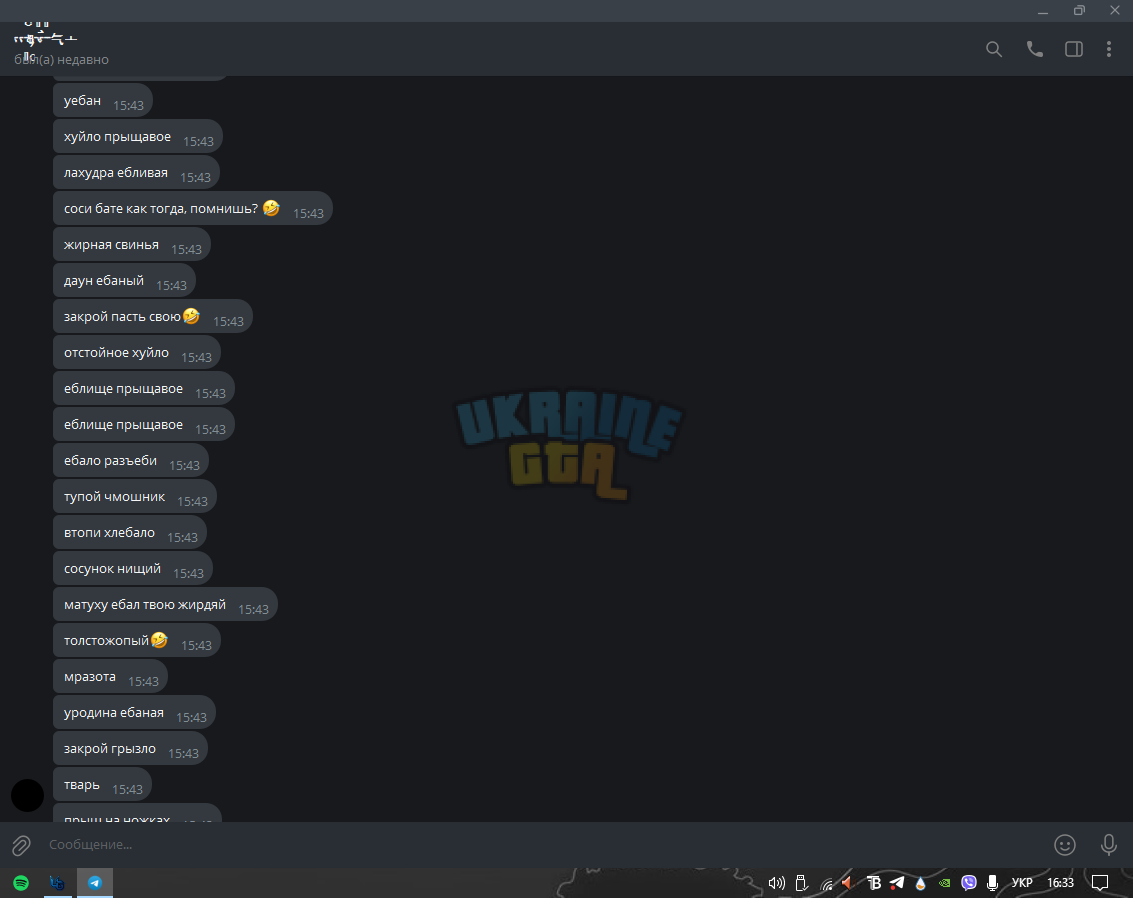Open Spotify from the taskbar
This screenshot has width=1133, height=898.
(21, 883)
